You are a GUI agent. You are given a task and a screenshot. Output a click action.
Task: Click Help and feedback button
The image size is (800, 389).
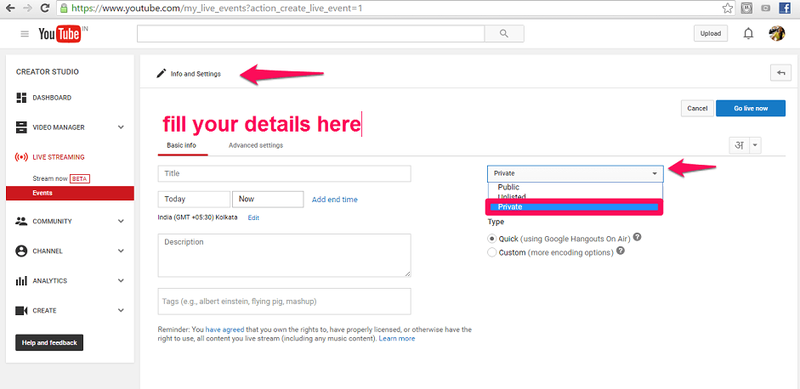[49, 343]
